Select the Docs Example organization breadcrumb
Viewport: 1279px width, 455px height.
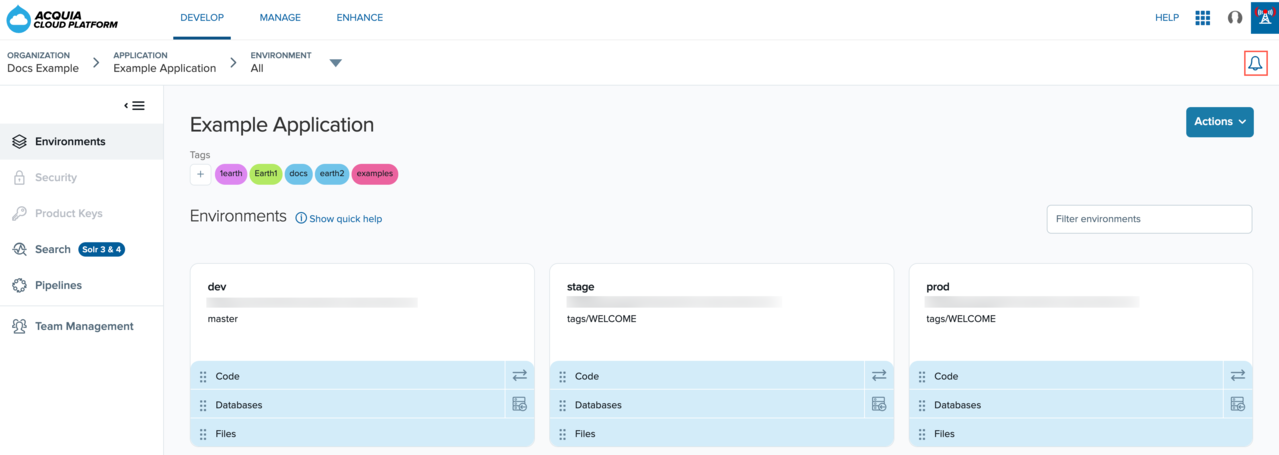[43, 68]
